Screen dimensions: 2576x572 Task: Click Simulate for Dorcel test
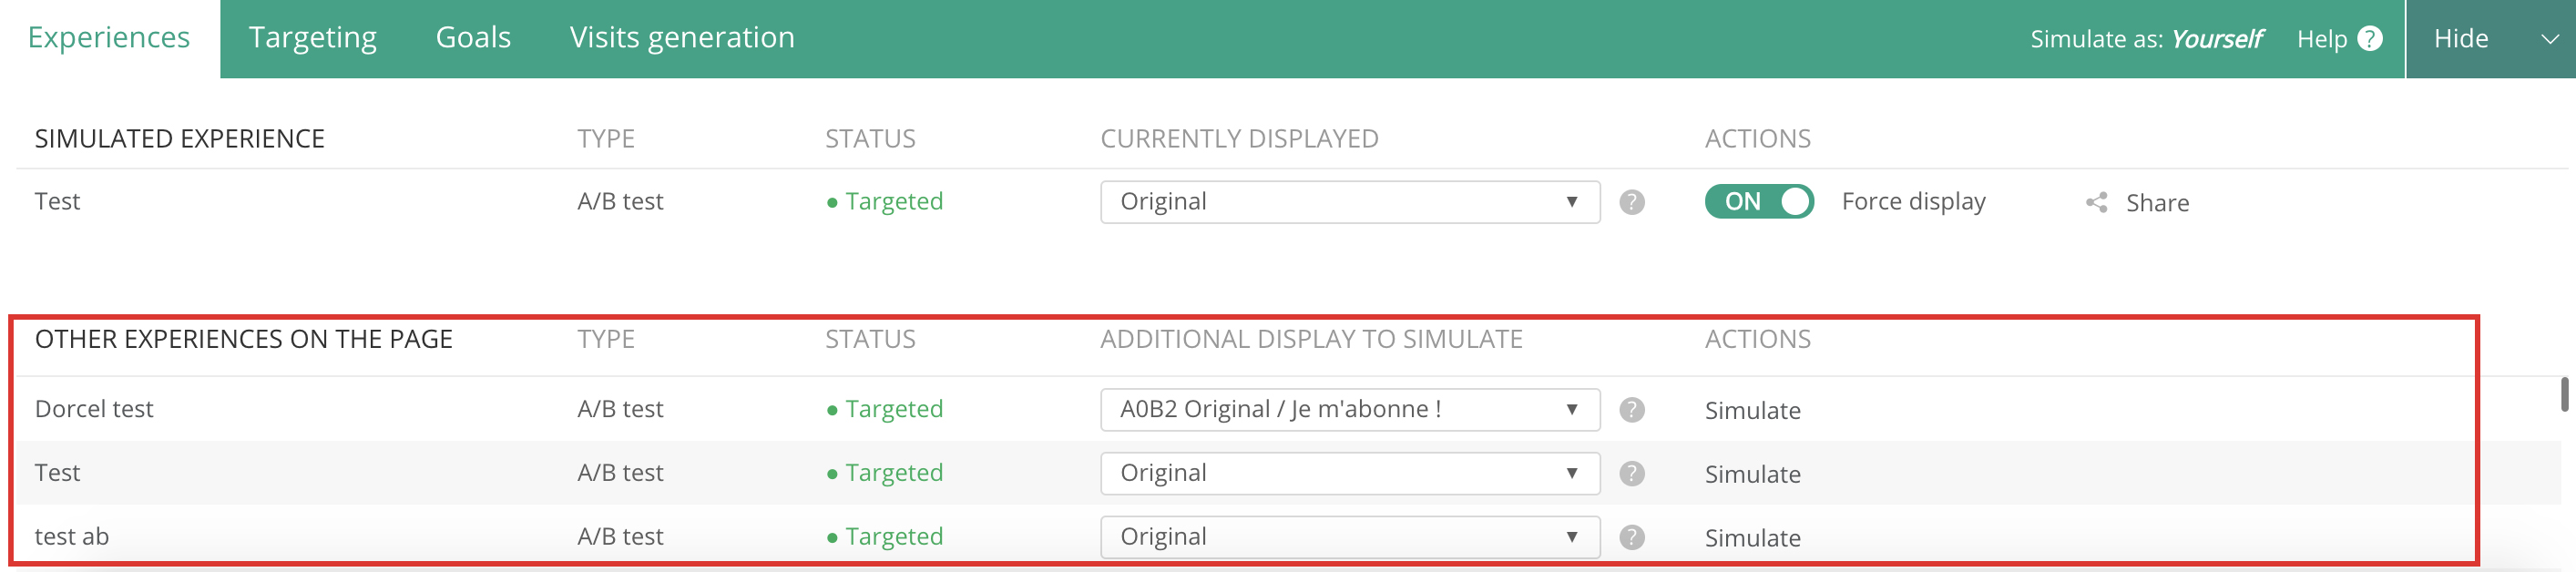1752,411
